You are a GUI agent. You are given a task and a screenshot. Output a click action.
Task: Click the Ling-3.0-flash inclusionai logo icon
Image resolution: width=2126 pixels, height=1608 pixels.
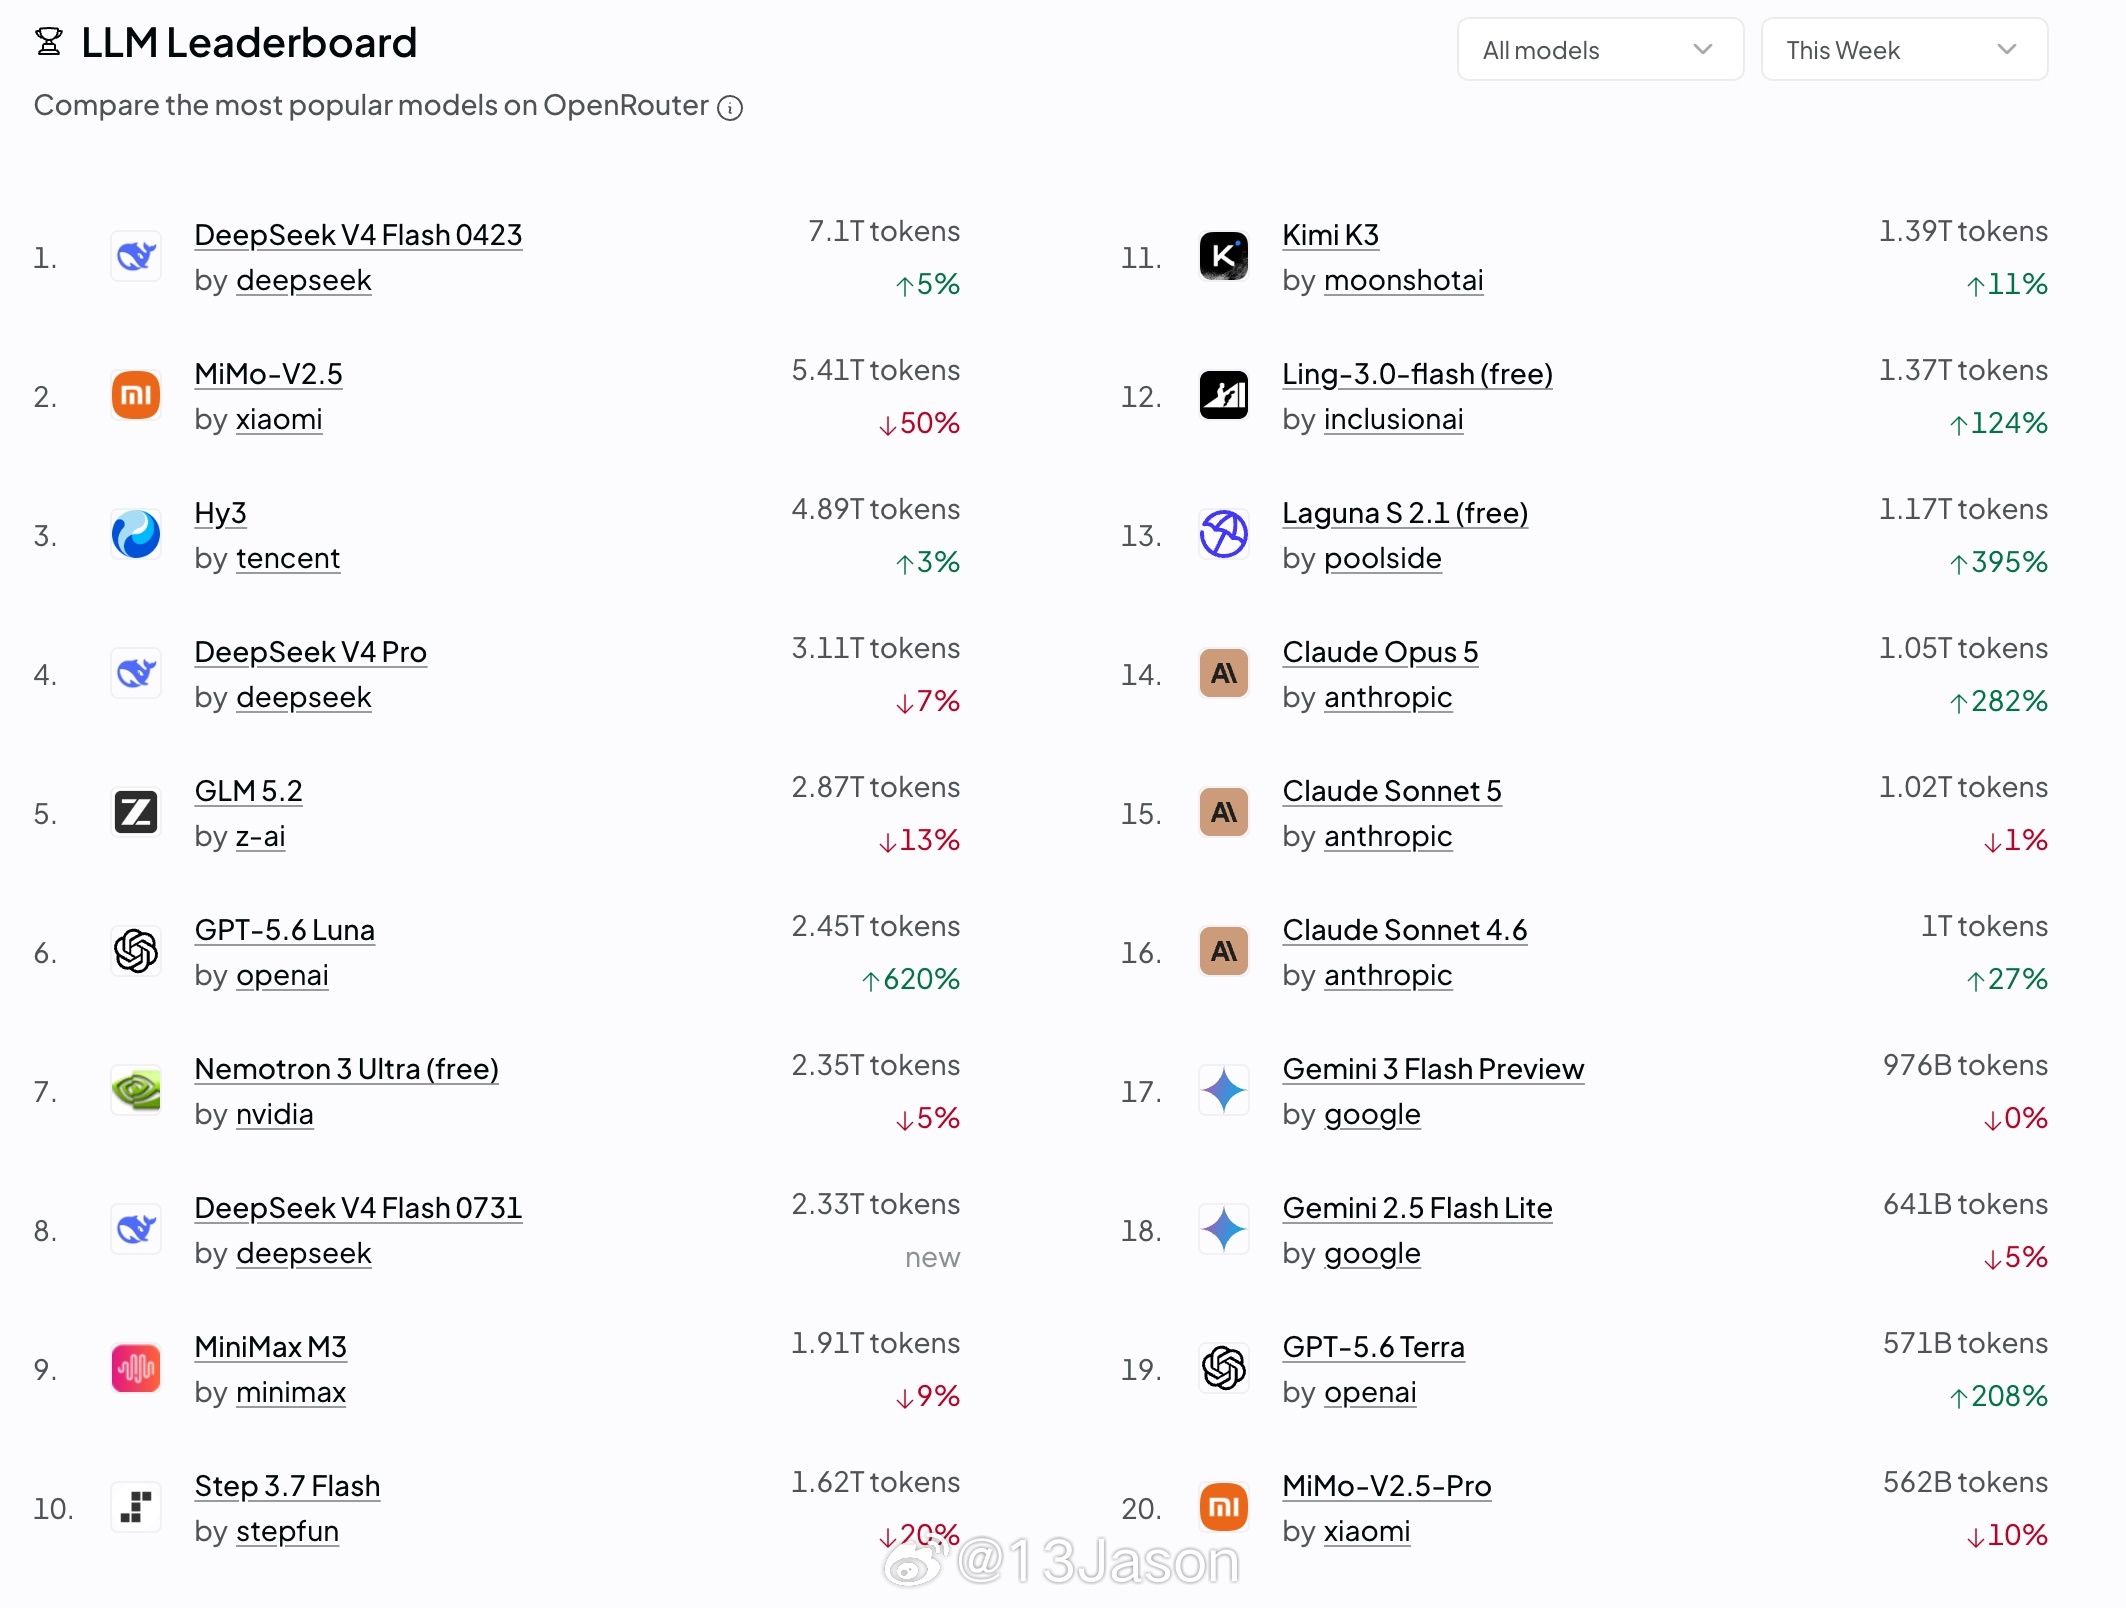click(x=1223, y=395)
